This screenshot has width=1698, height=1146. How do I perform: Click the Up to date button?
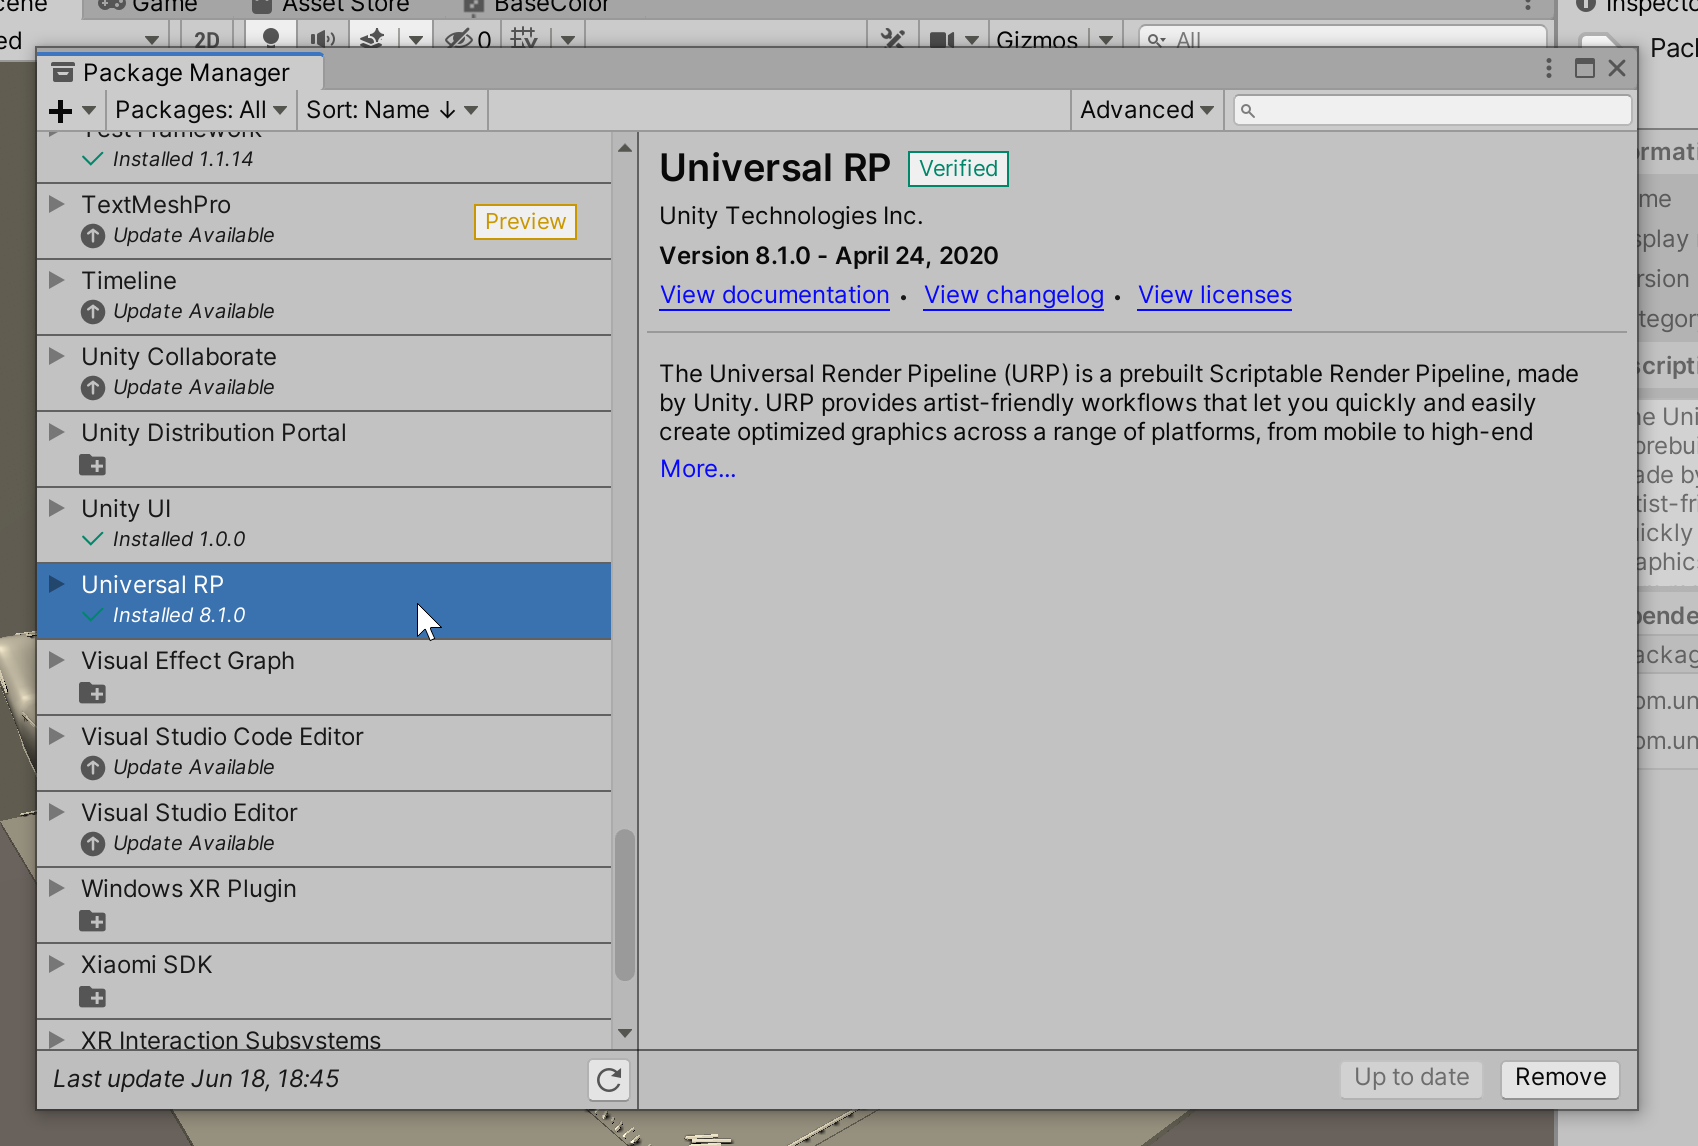point(1411,1077)
